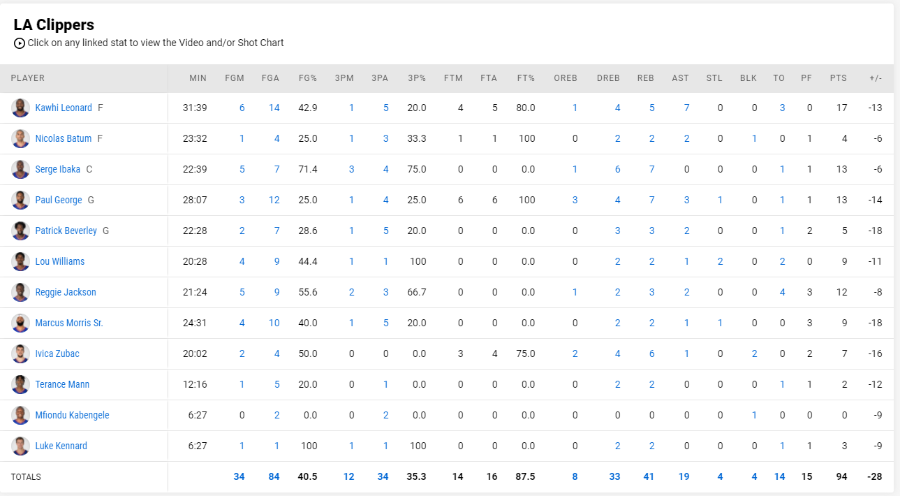The height and width of the screenshot is (496, 900).
Task: Click Mfiondu Kabengele's headshot avatar
Action: 20,415
